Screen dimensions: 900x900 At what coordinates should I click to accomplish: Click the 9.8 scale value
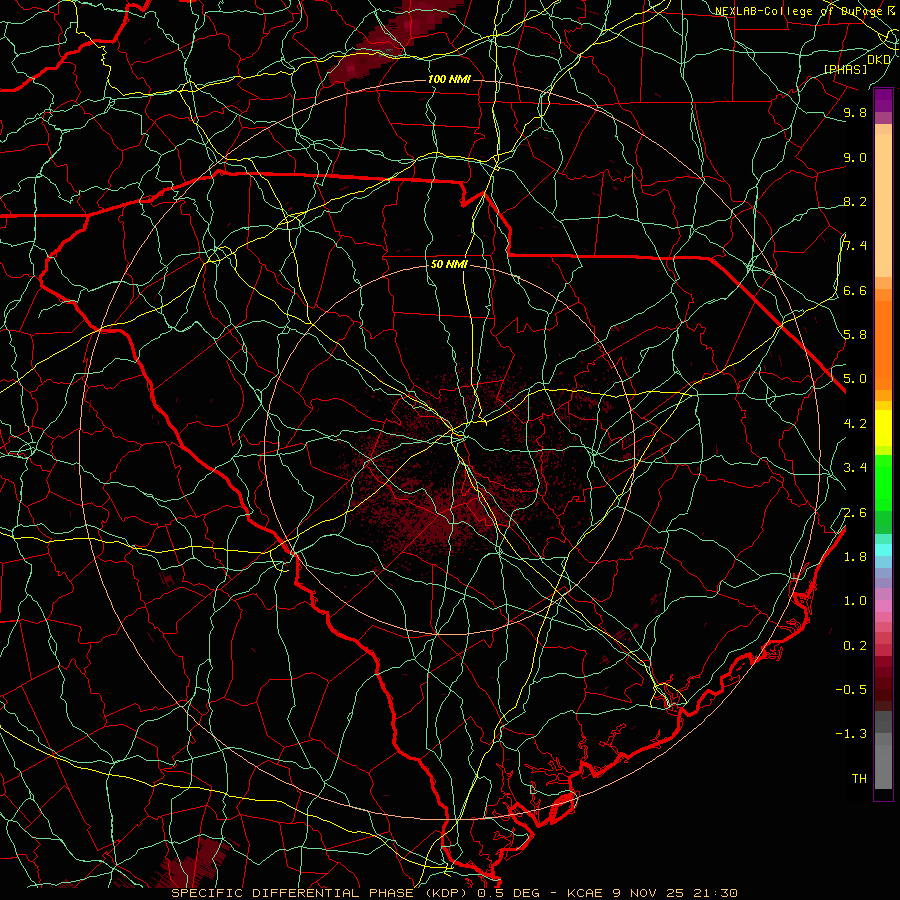[x=855, y=112]
